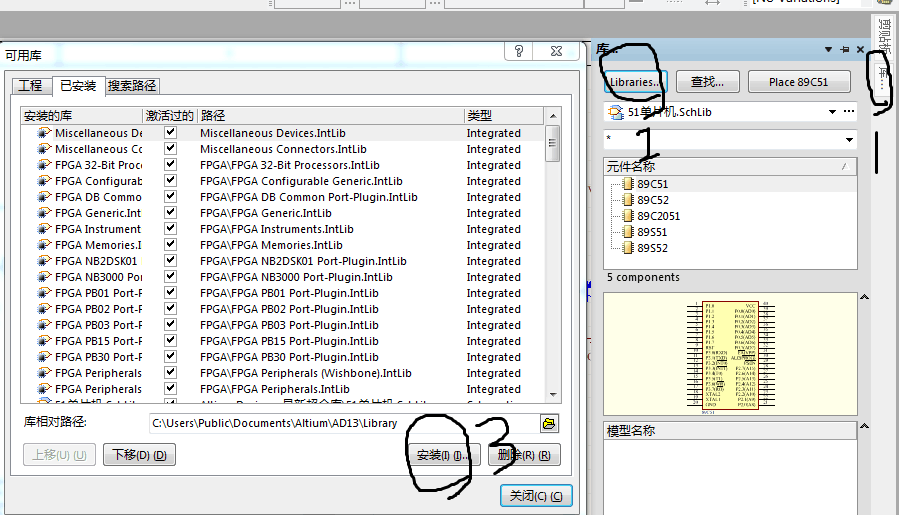
Task: Click the schematic library icon beside 51单片机.SchLib
Action: (616, 112)
